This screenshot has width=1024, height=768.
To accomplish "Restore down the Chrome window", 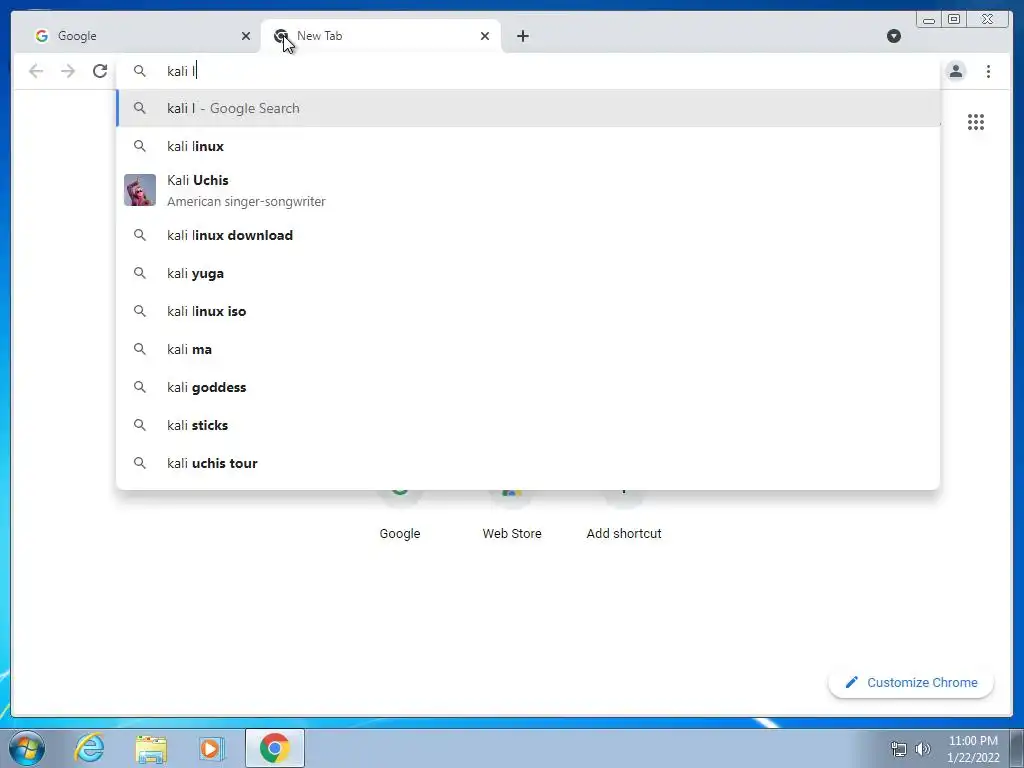I will click(954, 20).
